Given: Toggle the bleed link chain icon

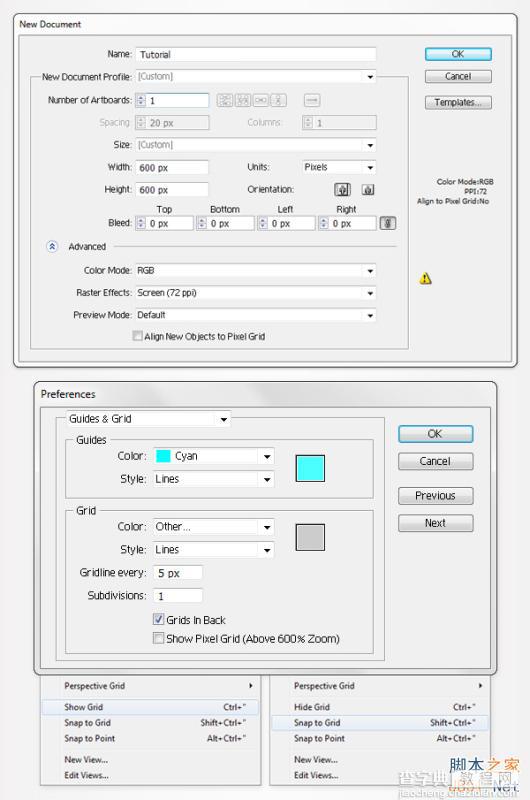Looking at the screenshot, I should tap(388, 223).
